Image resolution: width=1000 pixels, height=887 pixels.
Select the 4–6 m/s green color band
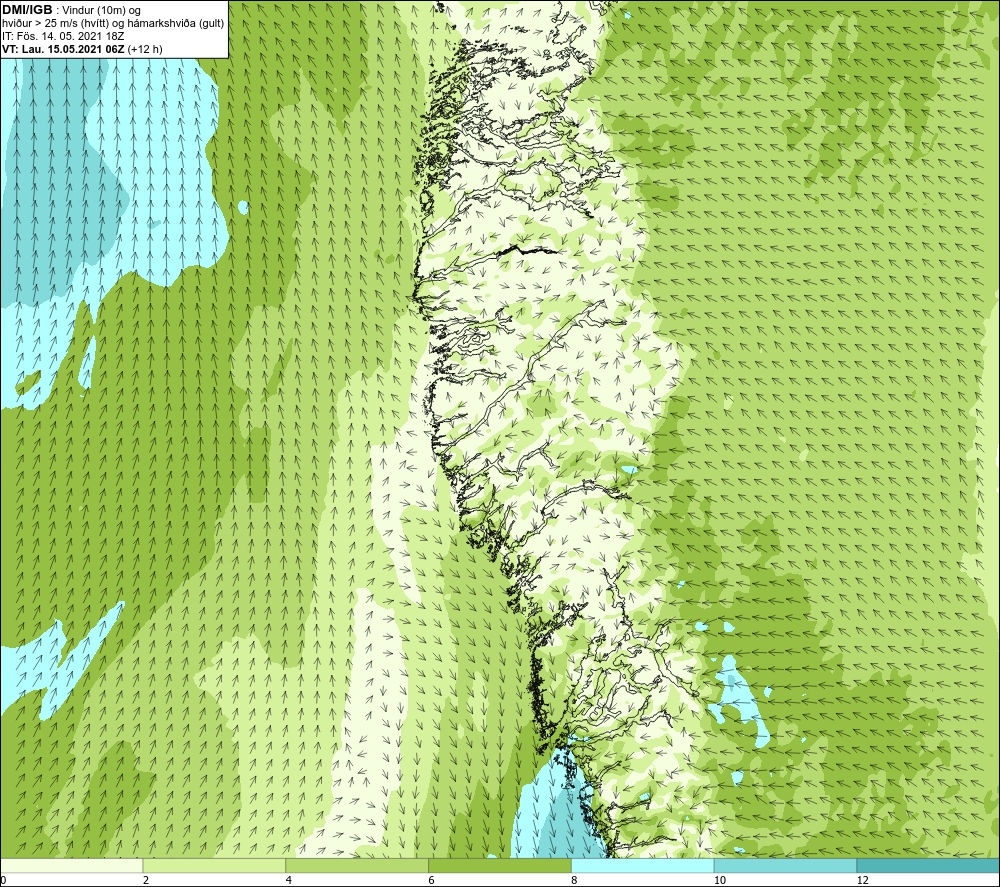click(x=357, y=865)
